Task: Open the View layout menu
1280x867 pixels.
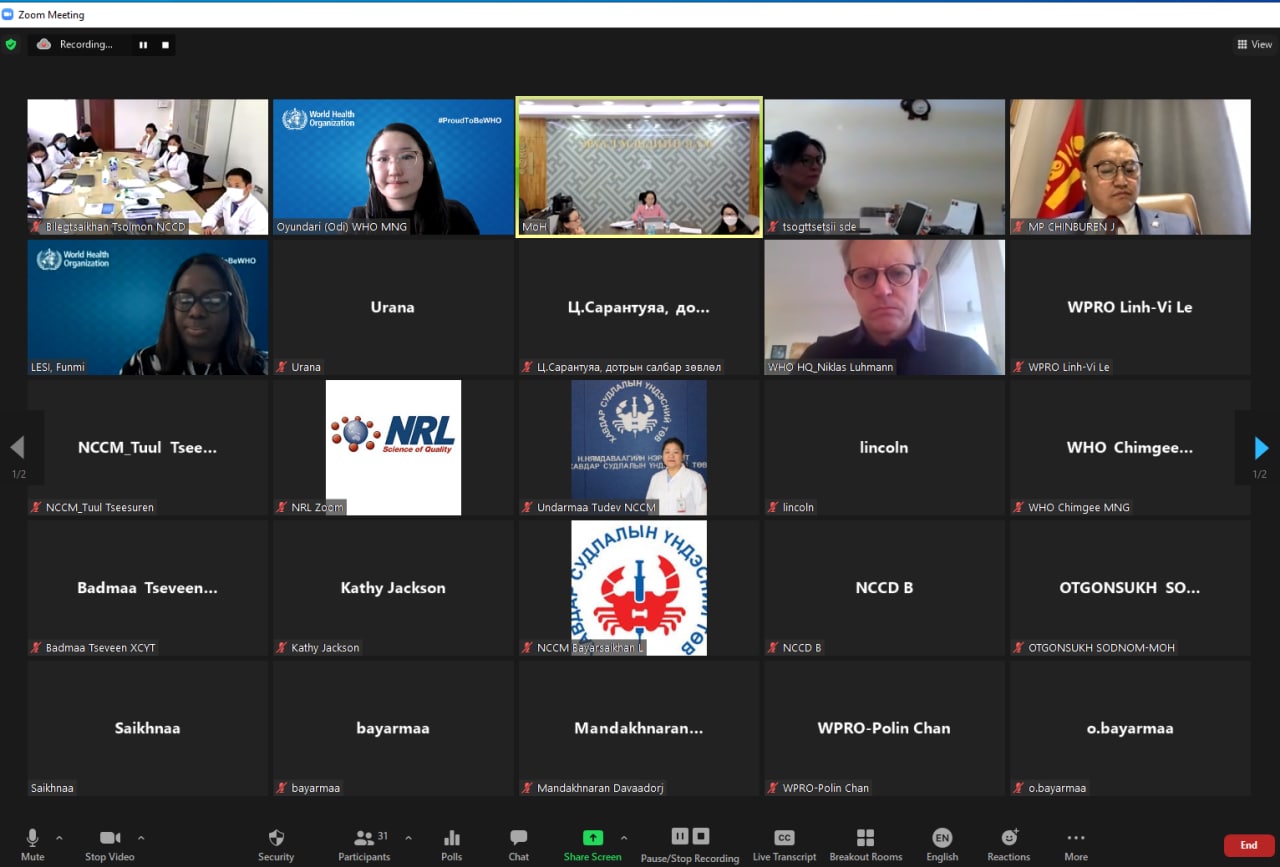Action: click(x=1254, y=44)
